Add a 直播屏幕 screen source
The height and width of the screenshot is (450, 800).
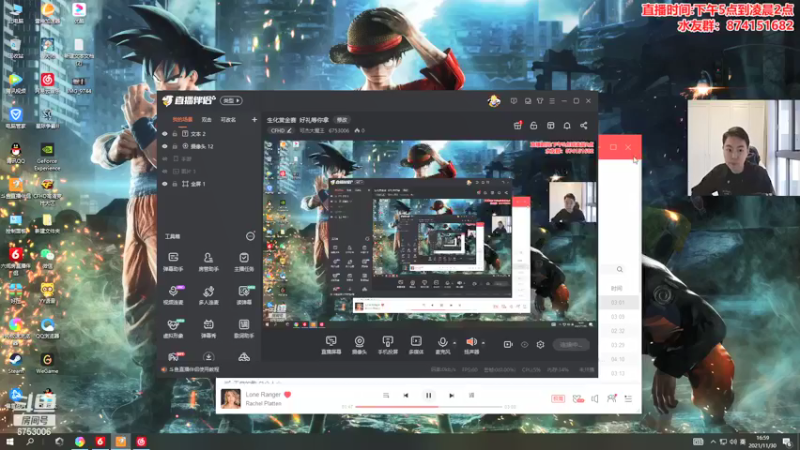331,345
